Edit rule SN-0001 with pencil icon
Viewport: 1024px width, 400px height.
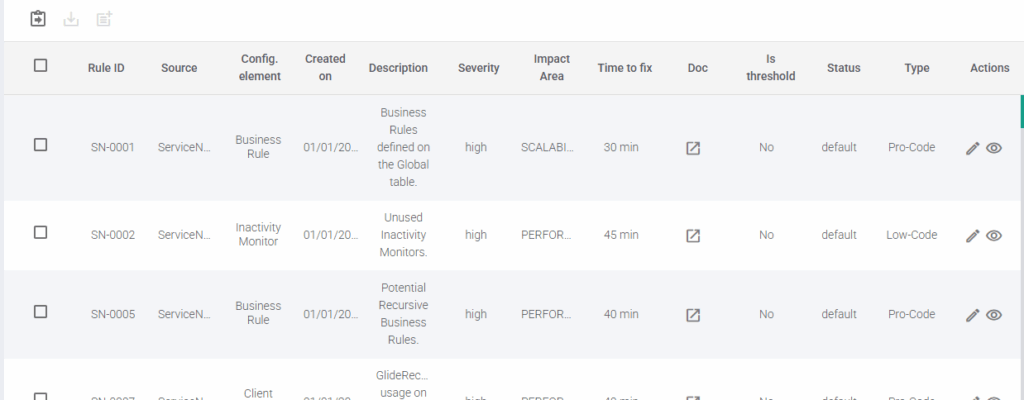click(972, 148)
